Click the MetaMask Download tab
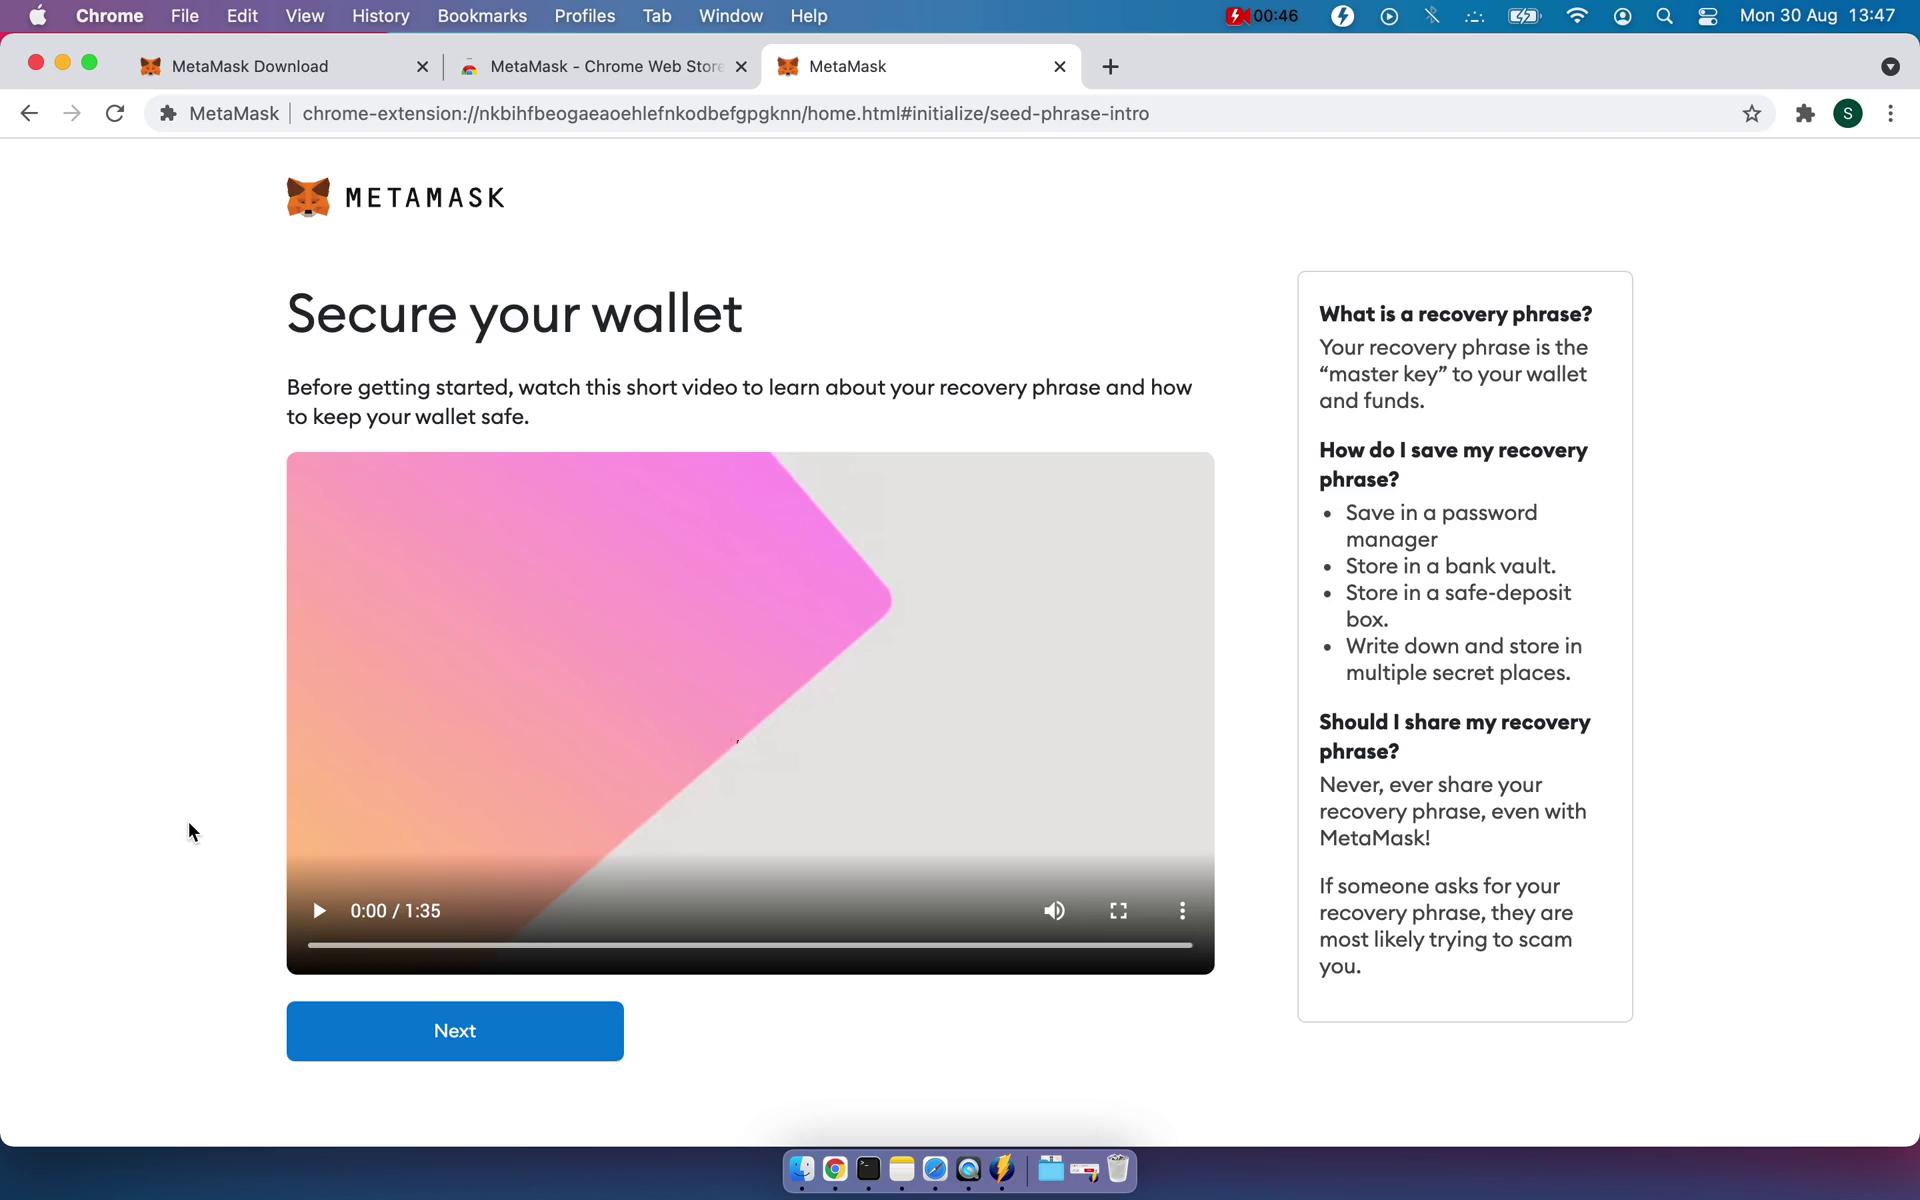The height and width of the screenshot is (1200, 1920). coord(249,65)
